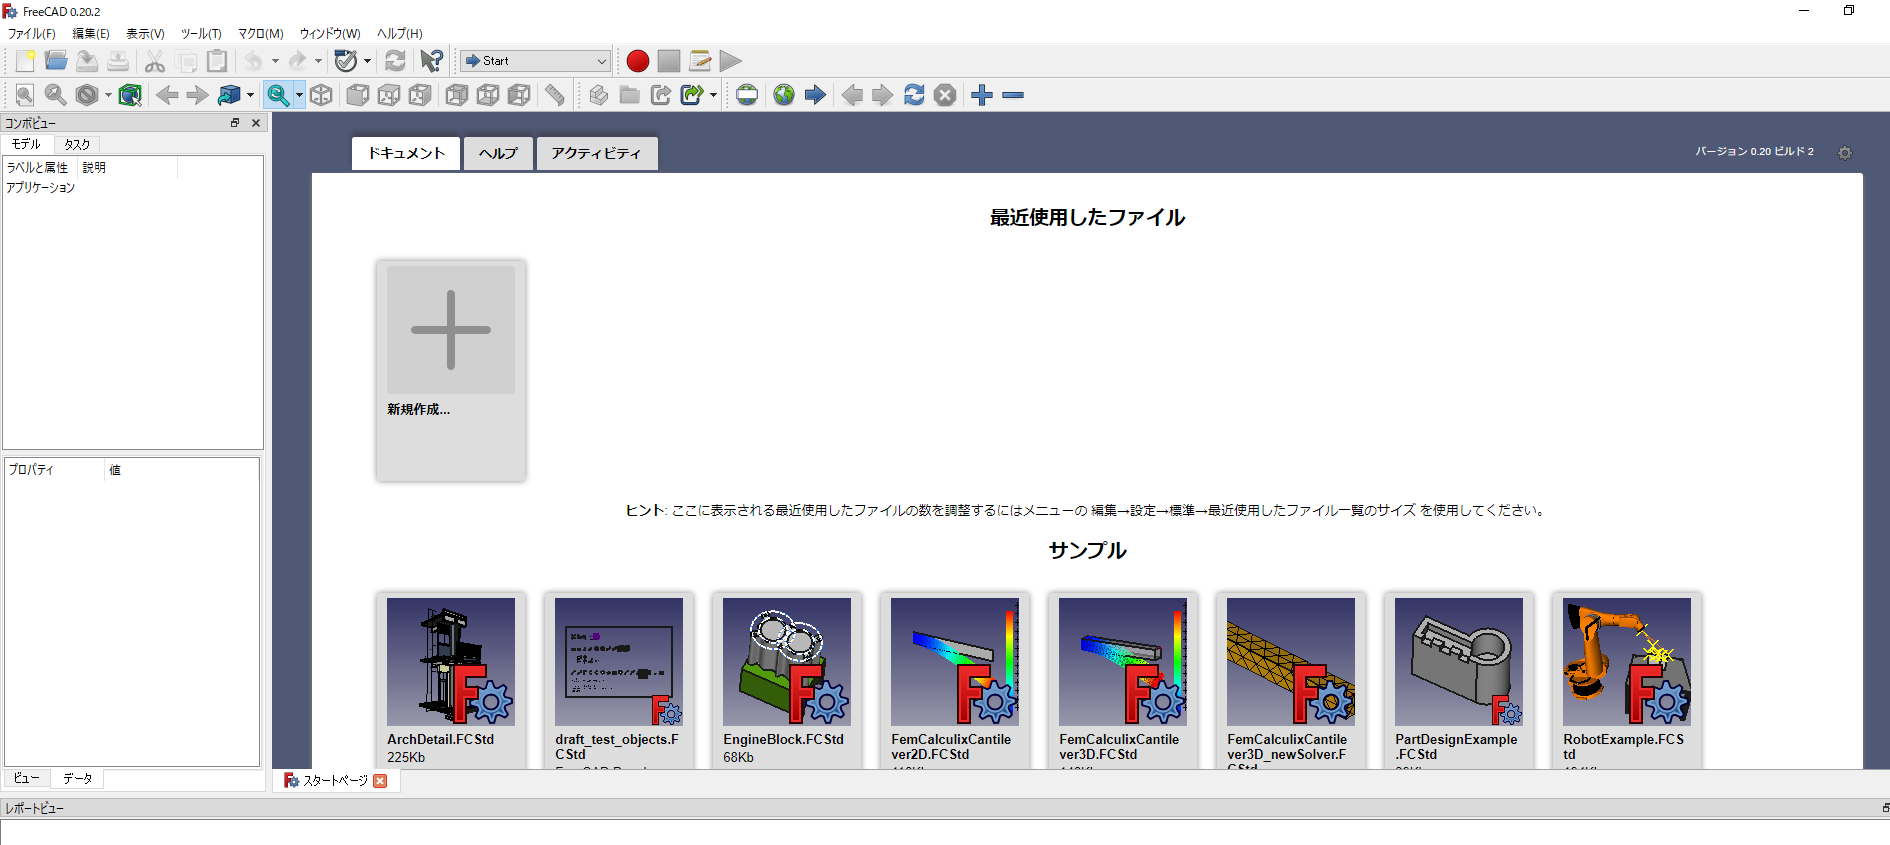Close the スタートページ tab

click(x=380, y=781)
